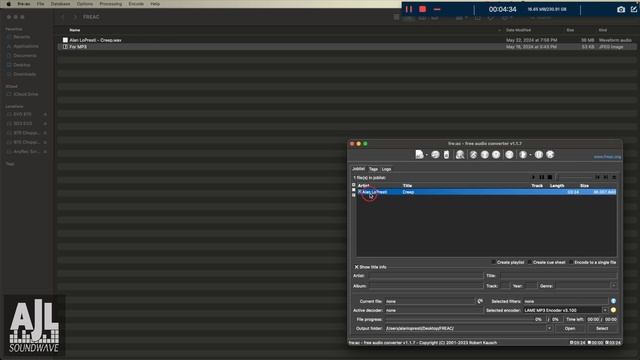The height and width of the screenshot is (360, 640).
Task: Switch to the Tags tab
Action: (x=373, y=169)
